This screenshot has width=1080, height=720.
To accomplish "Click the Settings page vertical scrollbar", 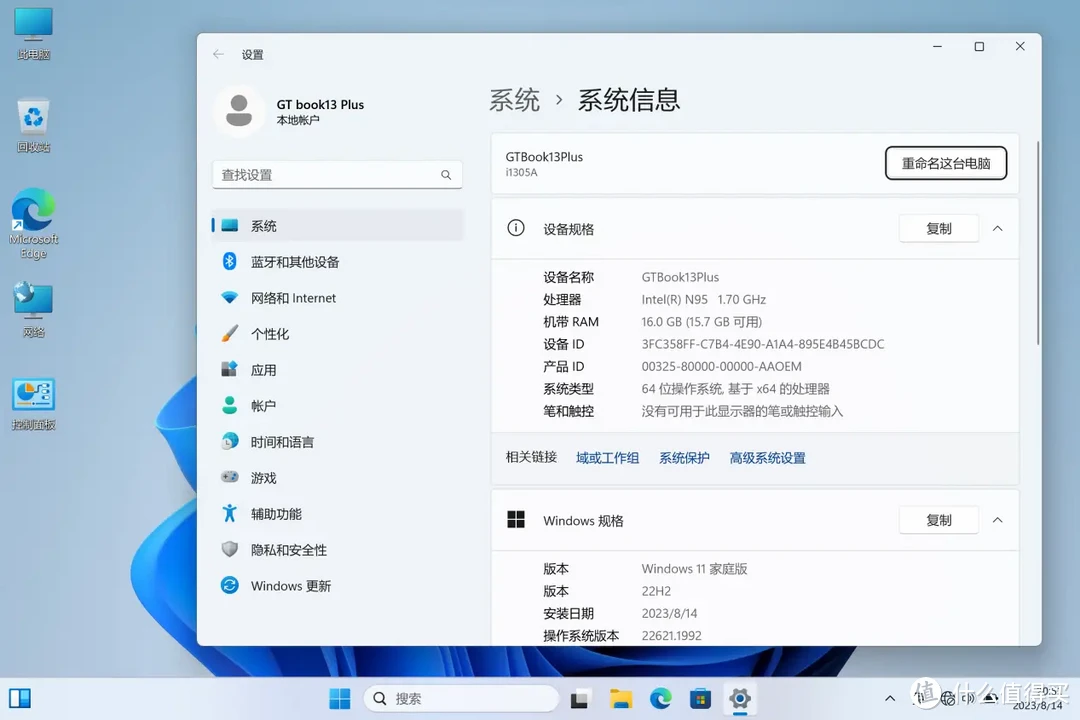I will click(1038, 243).
